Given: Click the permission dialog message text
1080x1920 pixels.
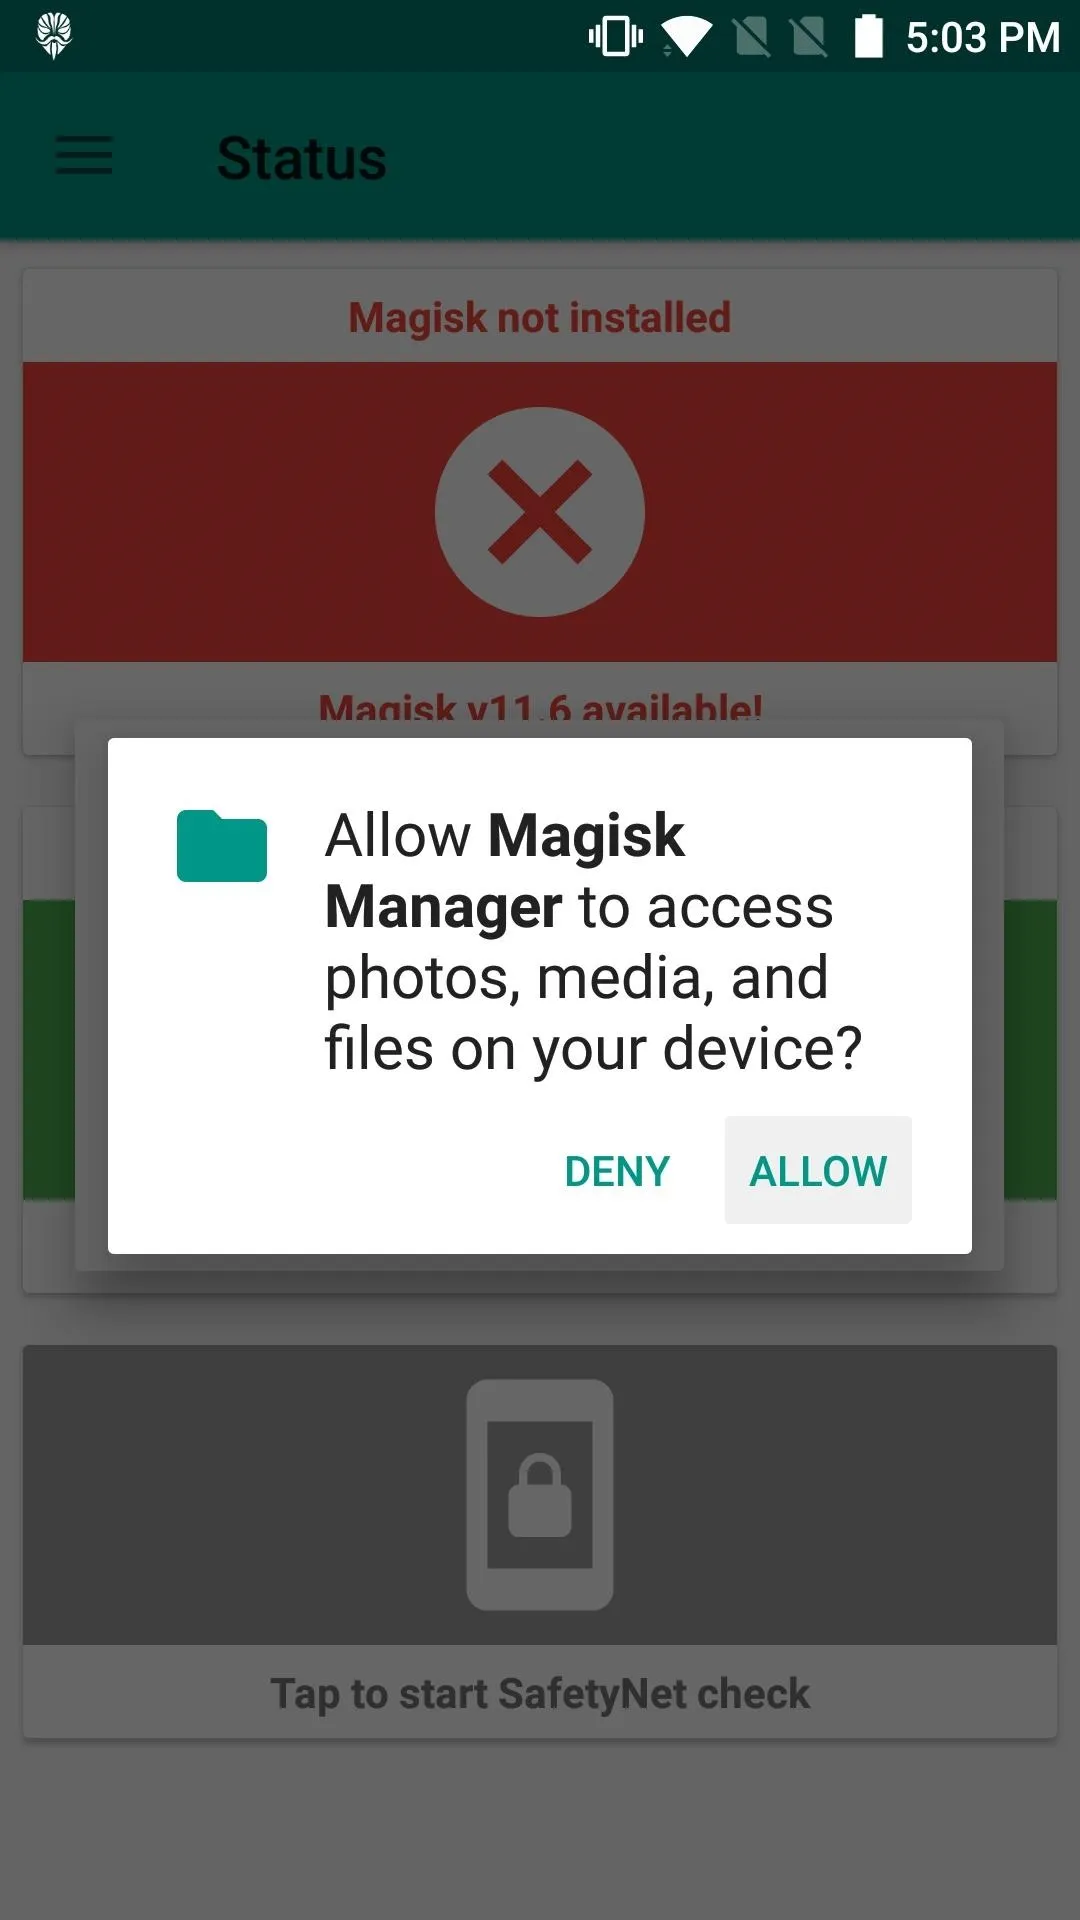Looking at the screenshot, I should point(593,941).
